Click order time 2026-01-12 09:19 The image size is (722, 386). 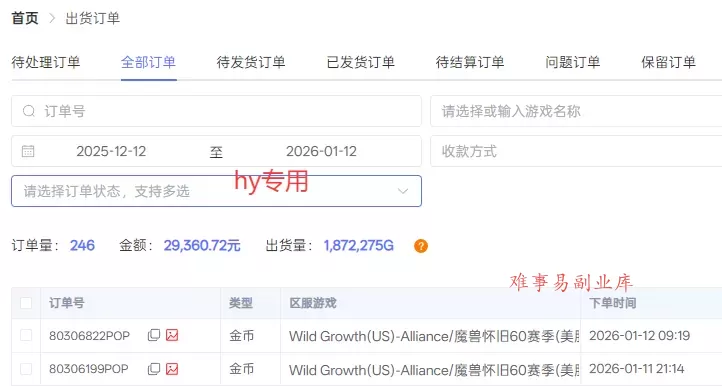coord(640,335)
